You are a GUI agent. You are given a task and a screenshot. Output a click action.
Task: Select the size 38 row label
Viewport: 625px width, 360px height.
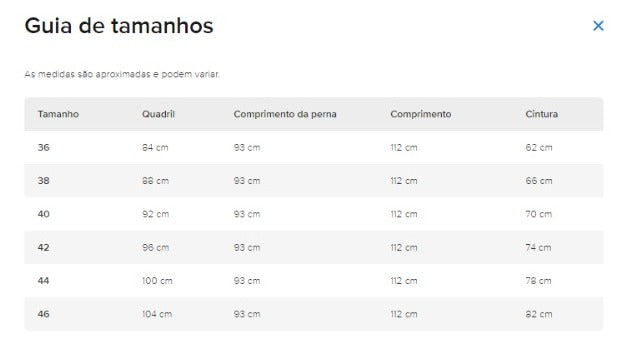(43, 181)
